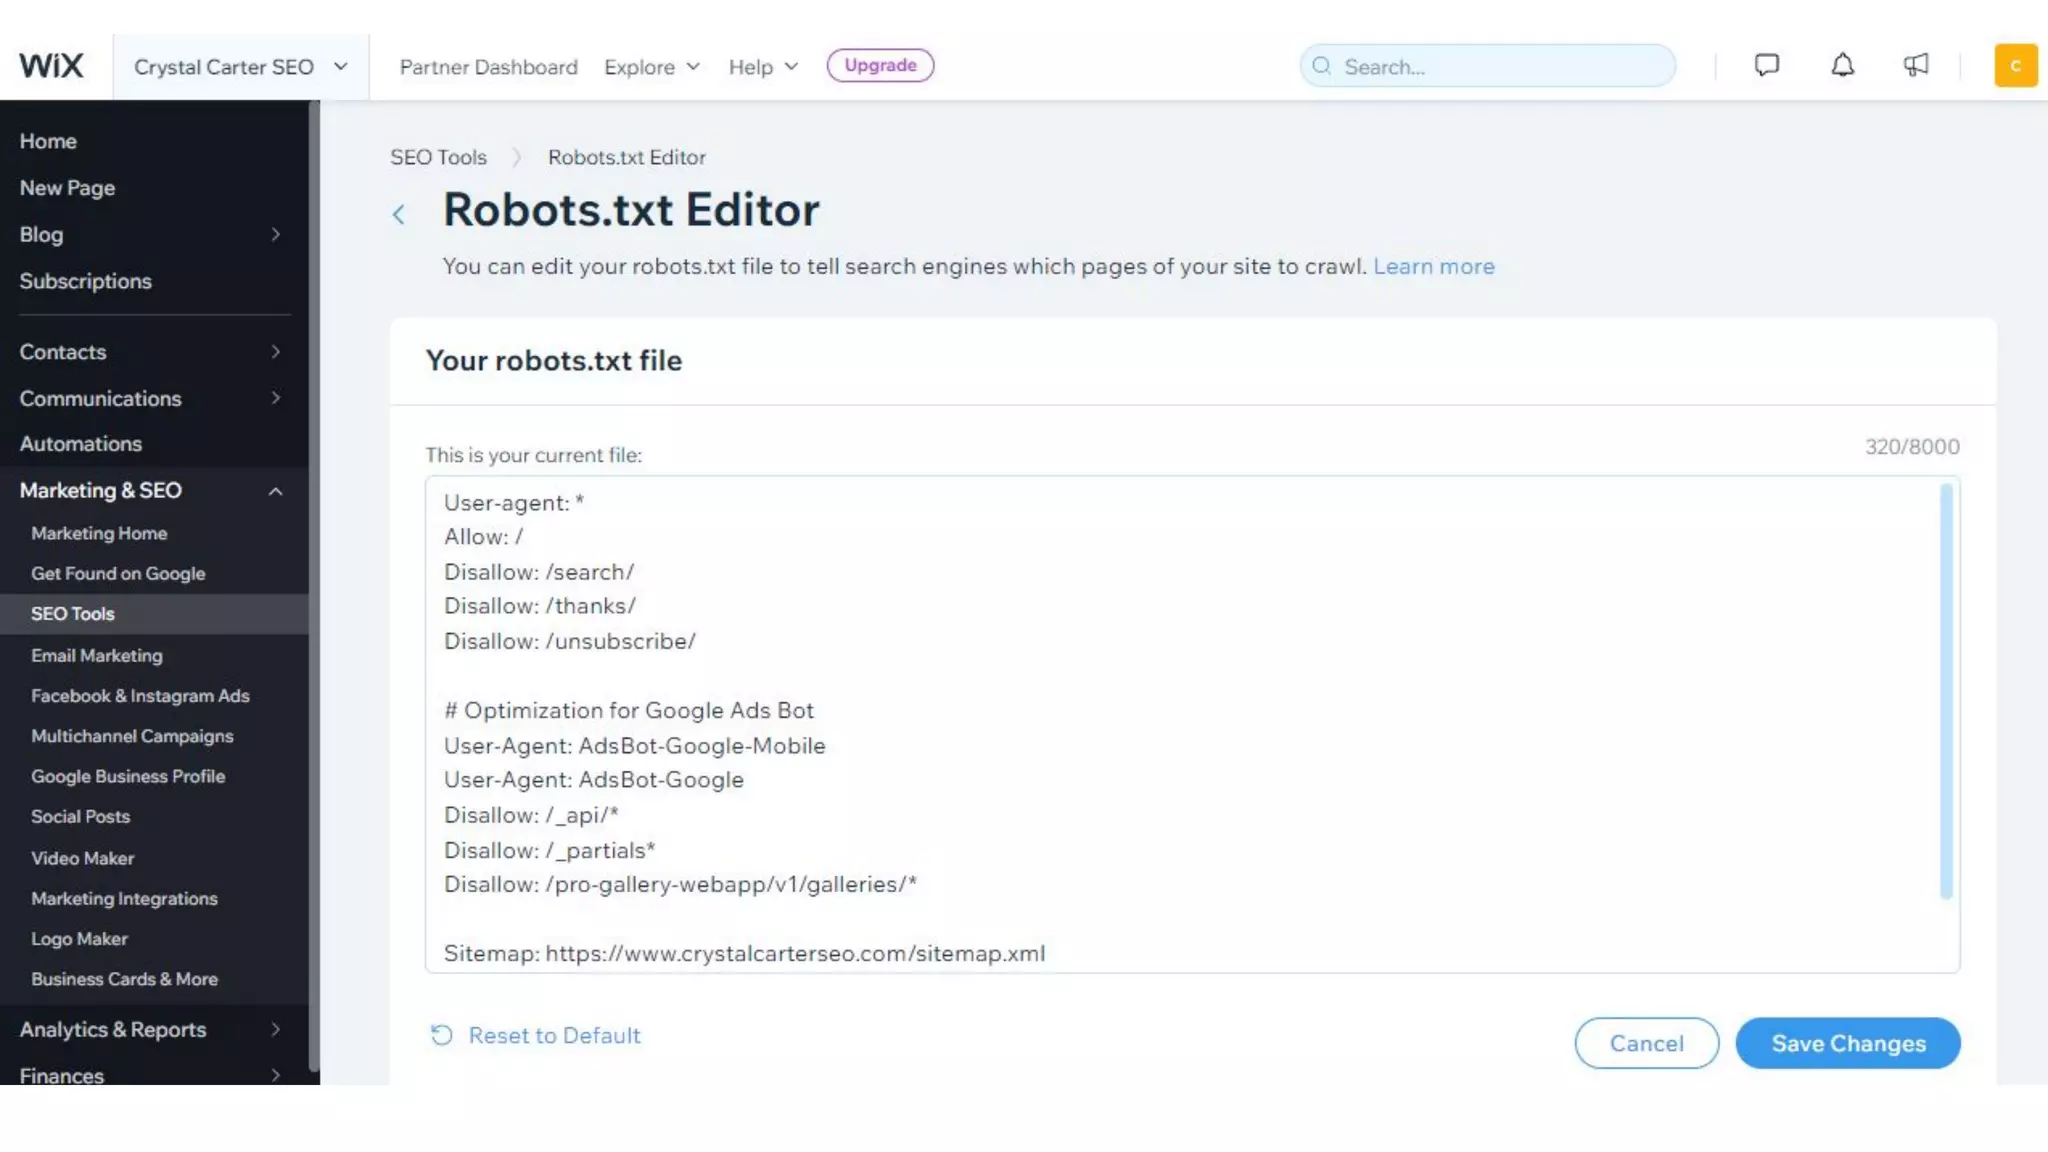Click the magnifier icon in search bar
The height and width of the screenshot is (1152, 2048).
(1321, 66)
